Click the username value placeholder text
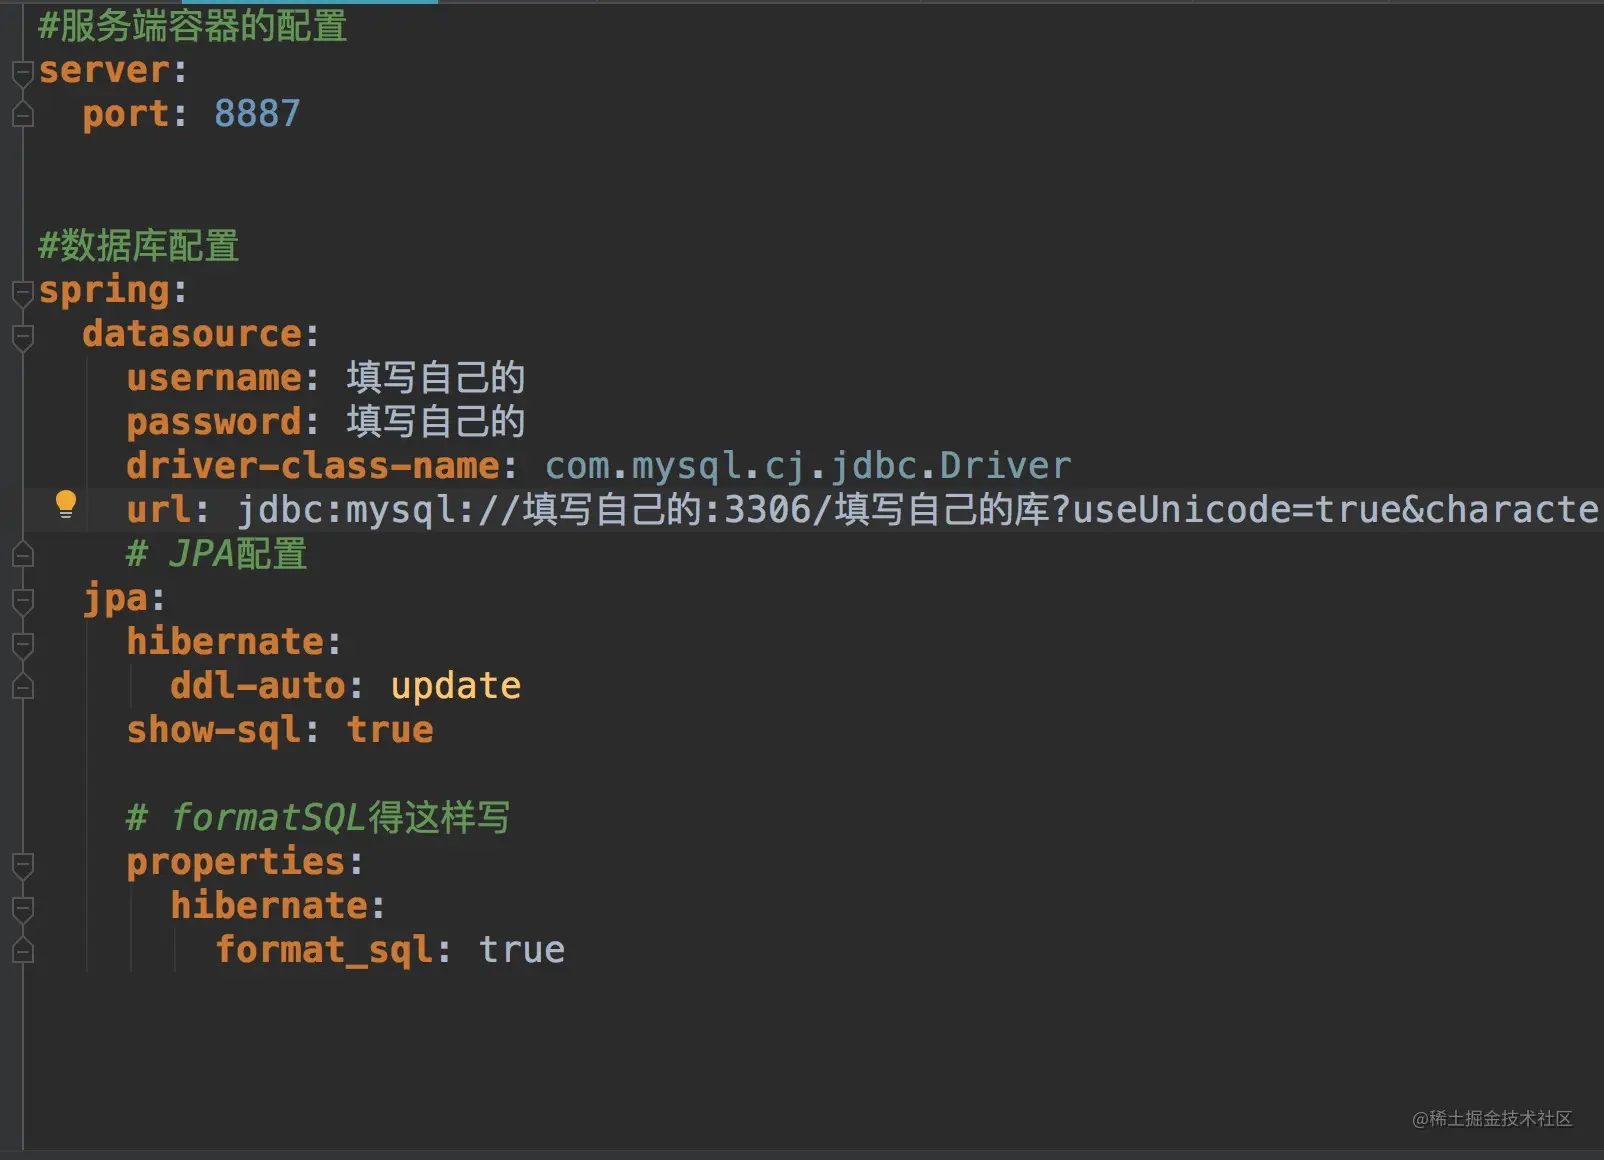This screenshot has height=1160, width=1604. [x=436, y=378]
